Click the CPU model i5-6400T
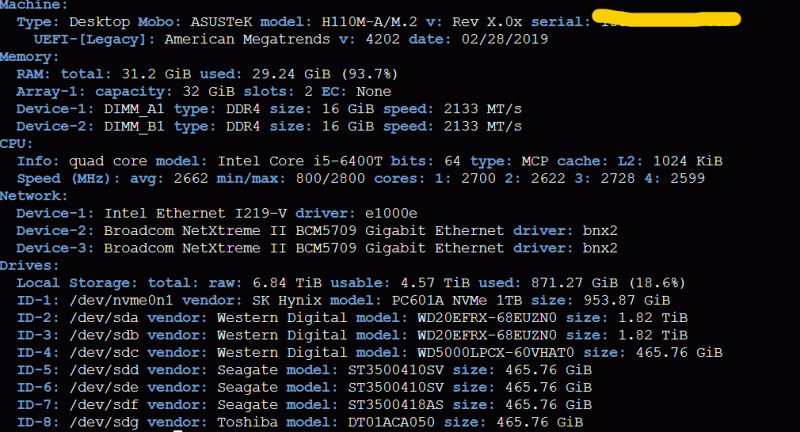Screen dimensions: 800x432 click(x=347, y=161)
